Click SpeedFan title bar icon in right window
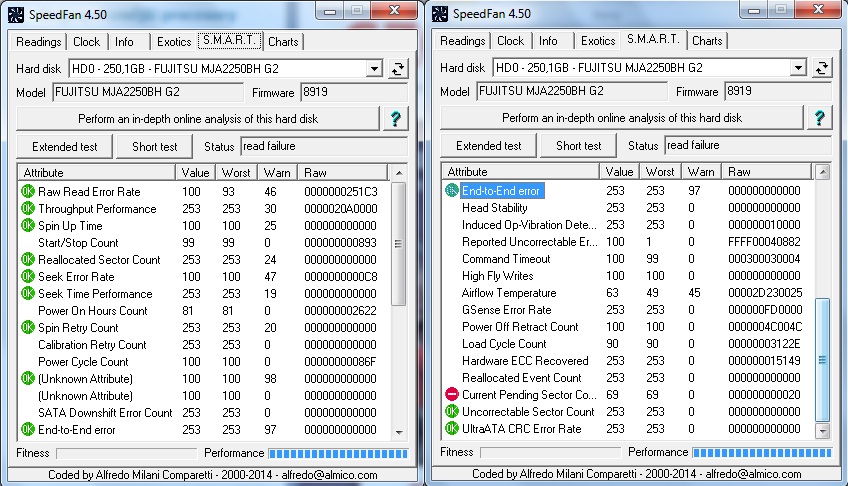The image size is (848, 486). click(440, 14)
